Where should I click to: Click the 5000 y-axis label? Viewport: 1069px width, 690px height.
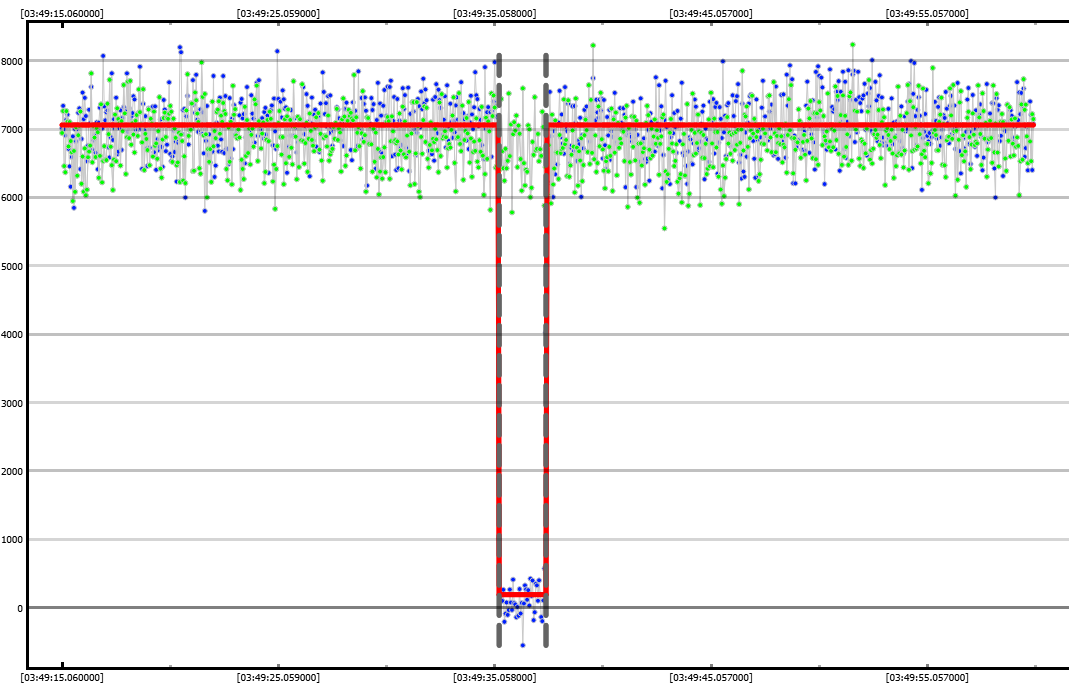pos(12,267)
